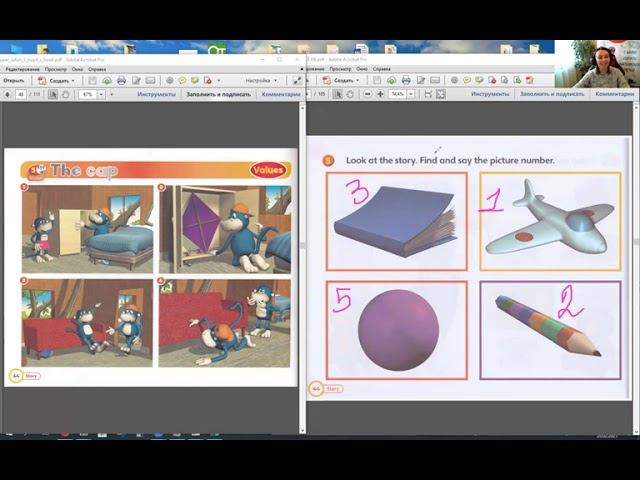The width and height of the screenshot is (640, 480).
Task: Open zoom percentage dropdown in left window
Action: click(x=101, y=94)
